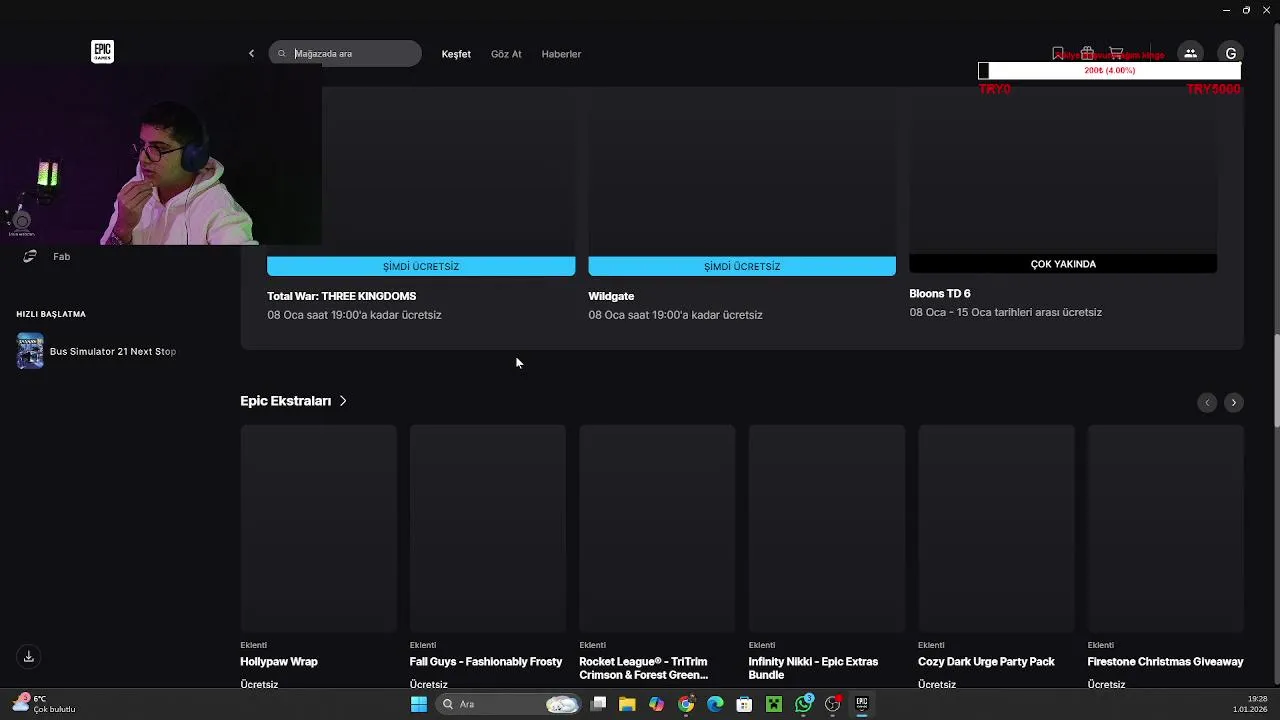1280x720 pixels.
Task: Click the Hollypaw Wrap title text
Action: click(x=281, y=662)
